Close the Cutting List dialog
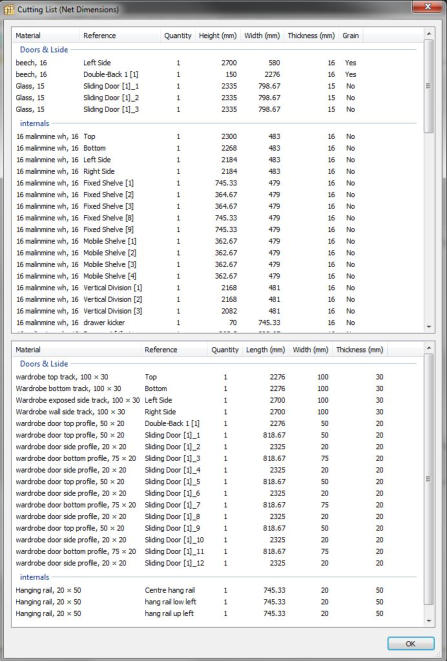Screen dimensions: 447x662 tap(427, 7)
